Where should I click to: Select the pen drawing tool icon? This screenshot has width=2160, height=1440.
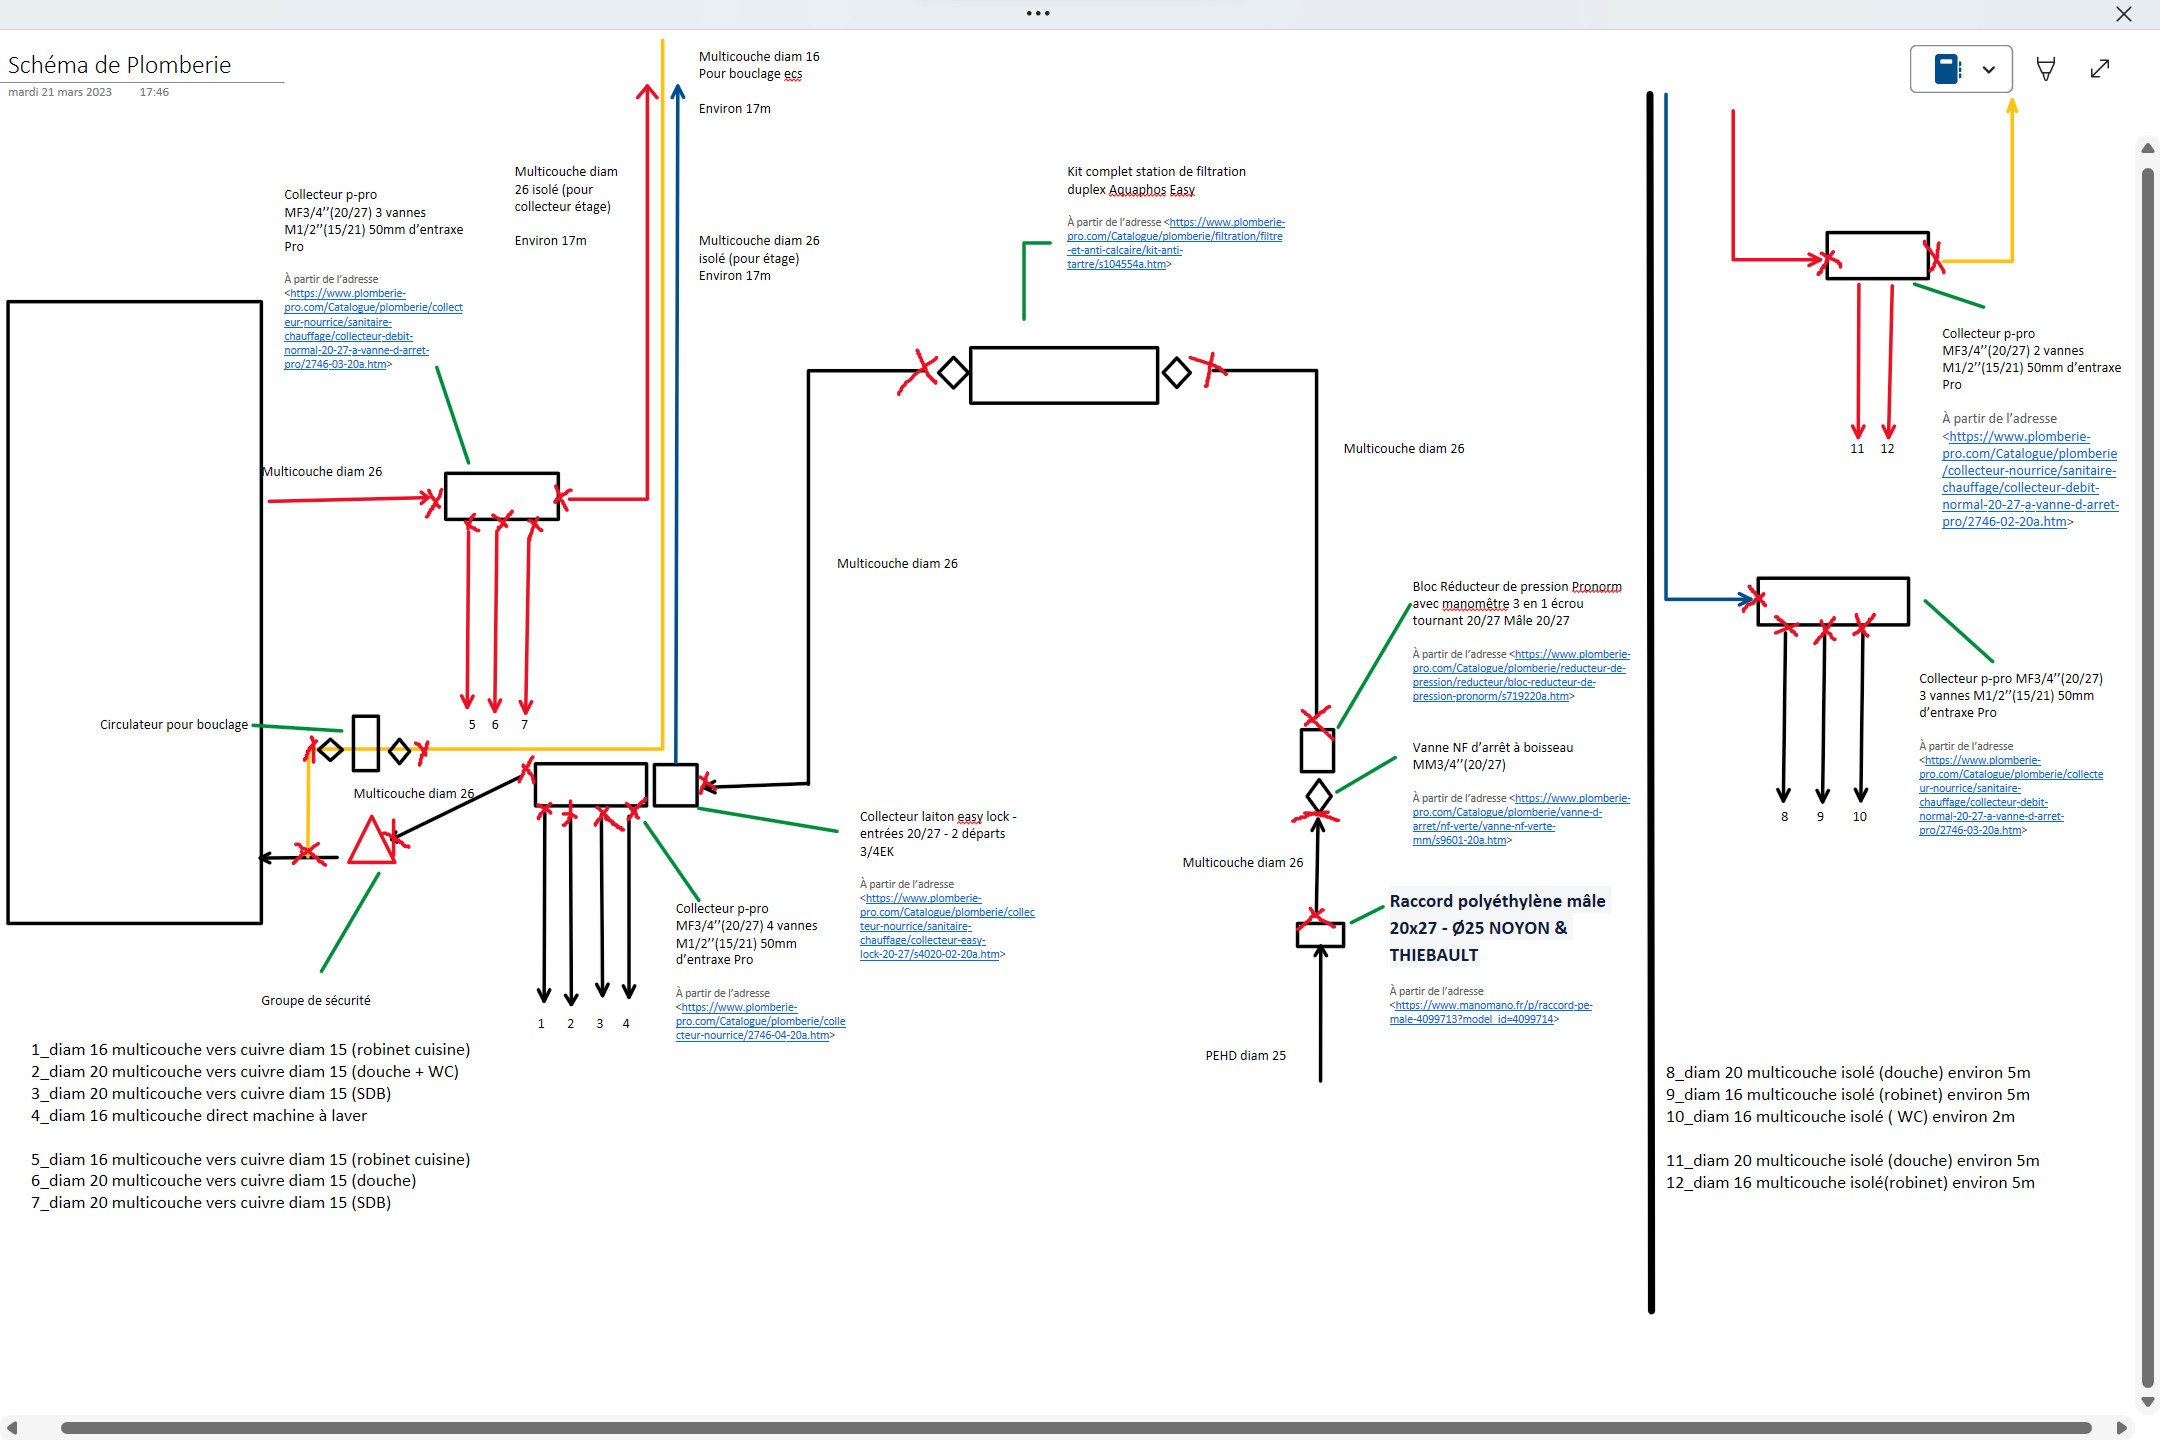(x=2046, y=69)
